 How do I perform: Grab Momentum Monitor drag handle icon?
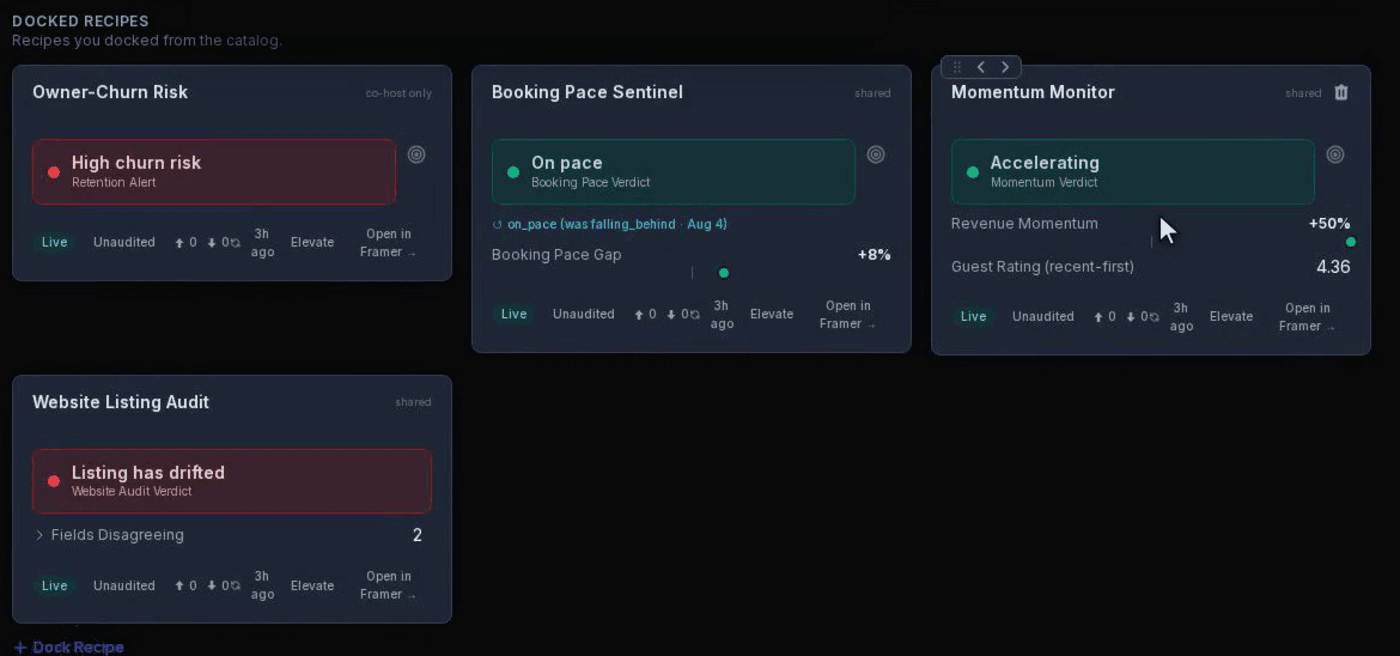(x=957, y=67)
